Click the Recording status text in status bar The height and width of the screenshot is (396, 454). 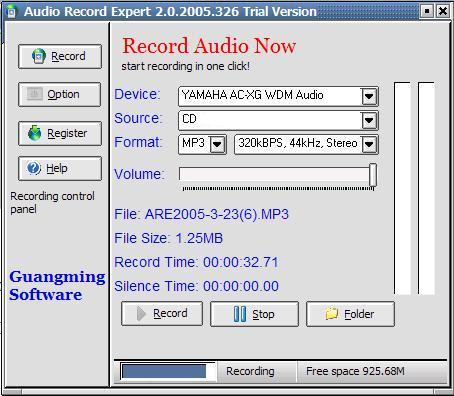click(x=250, y=371)
